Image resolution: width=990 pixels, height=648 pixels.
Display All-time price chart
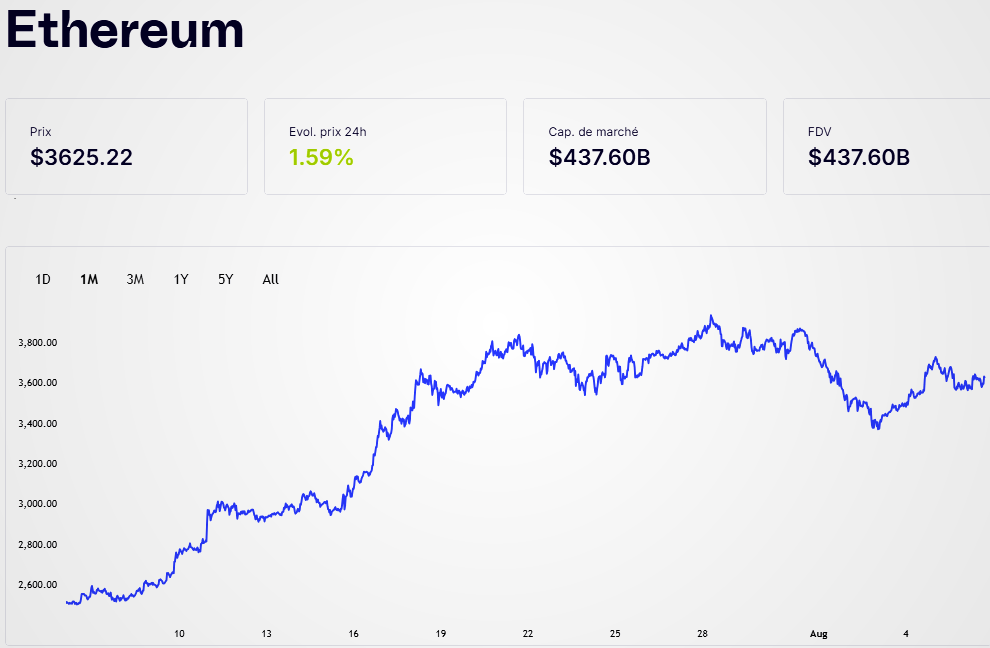tap(270, 279)
